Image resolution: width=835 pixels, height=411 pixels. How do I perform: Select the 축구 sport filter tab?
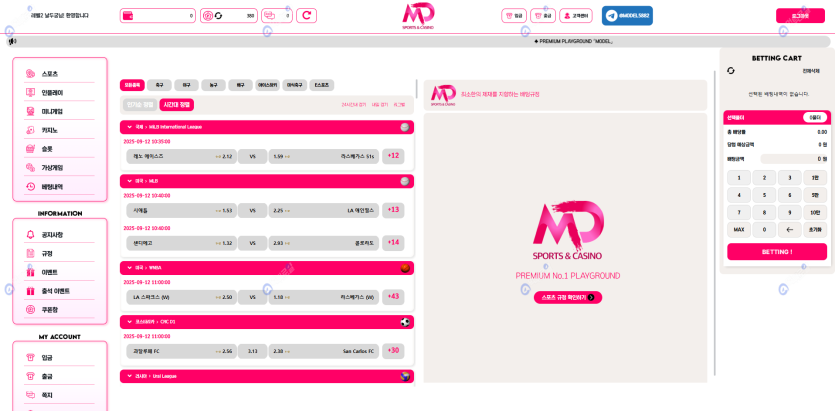pyautogui.click(x=160, y=85)
